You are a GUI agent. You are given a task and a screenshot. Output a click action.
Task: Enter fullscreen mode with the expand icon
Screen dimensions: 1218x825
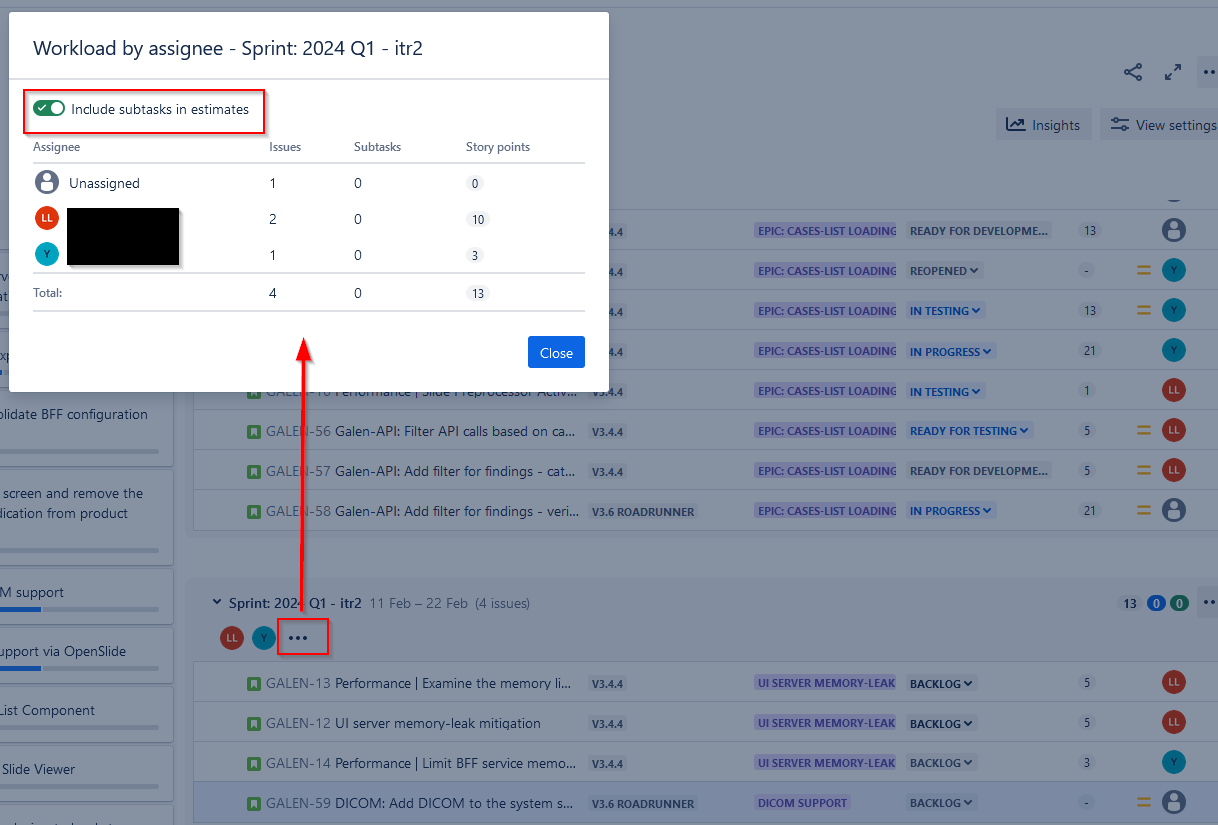coord(1173,72)
